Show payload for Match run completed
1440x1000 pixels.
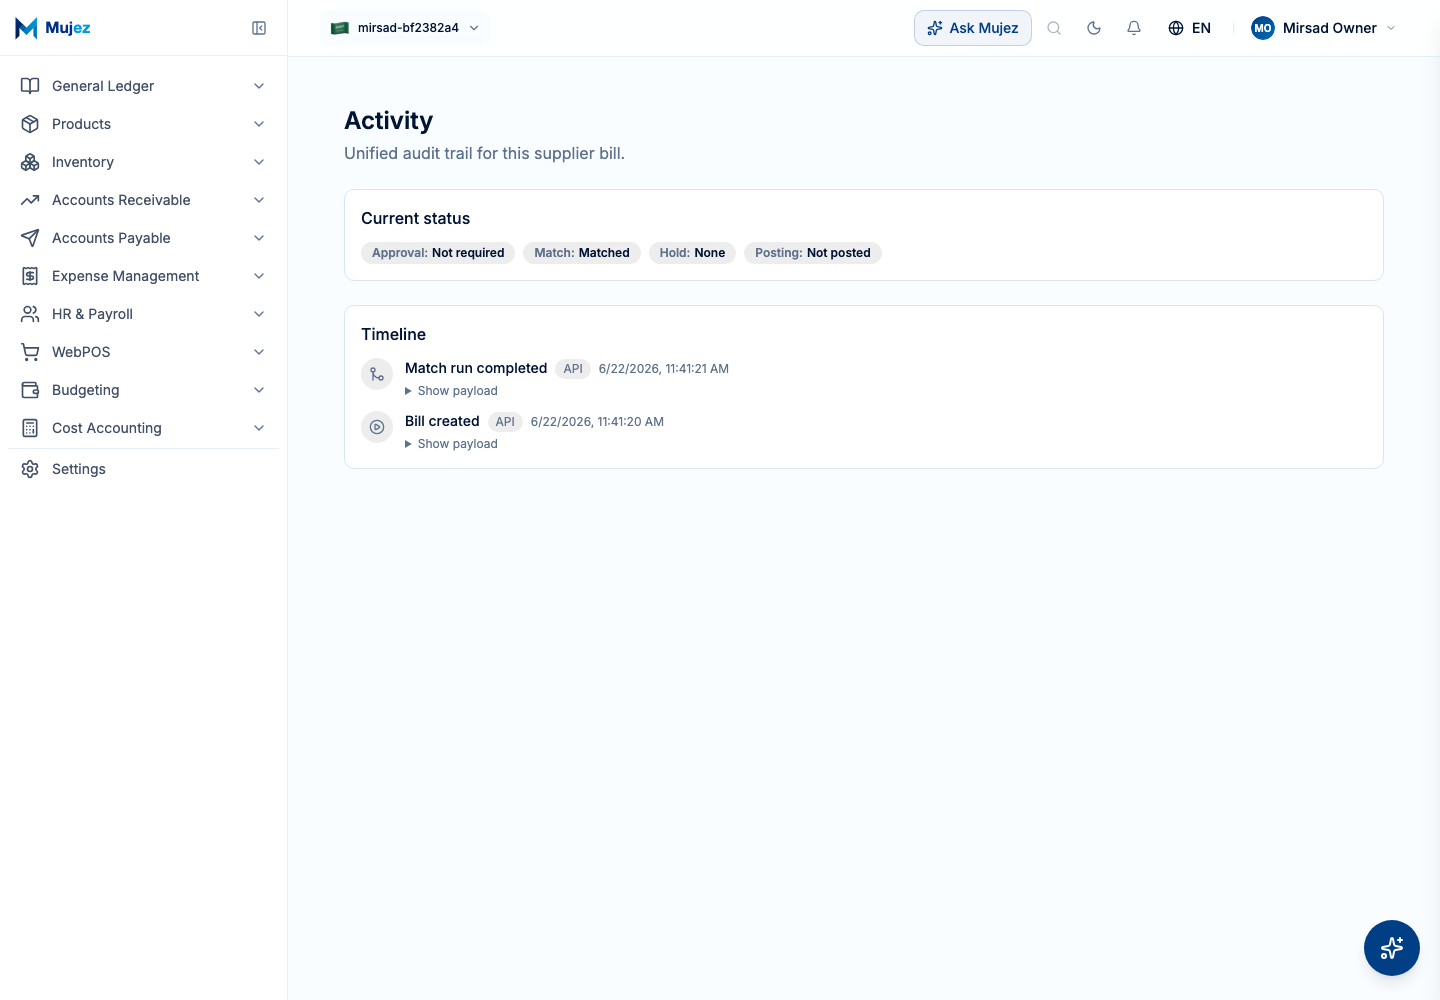(451, 391)
